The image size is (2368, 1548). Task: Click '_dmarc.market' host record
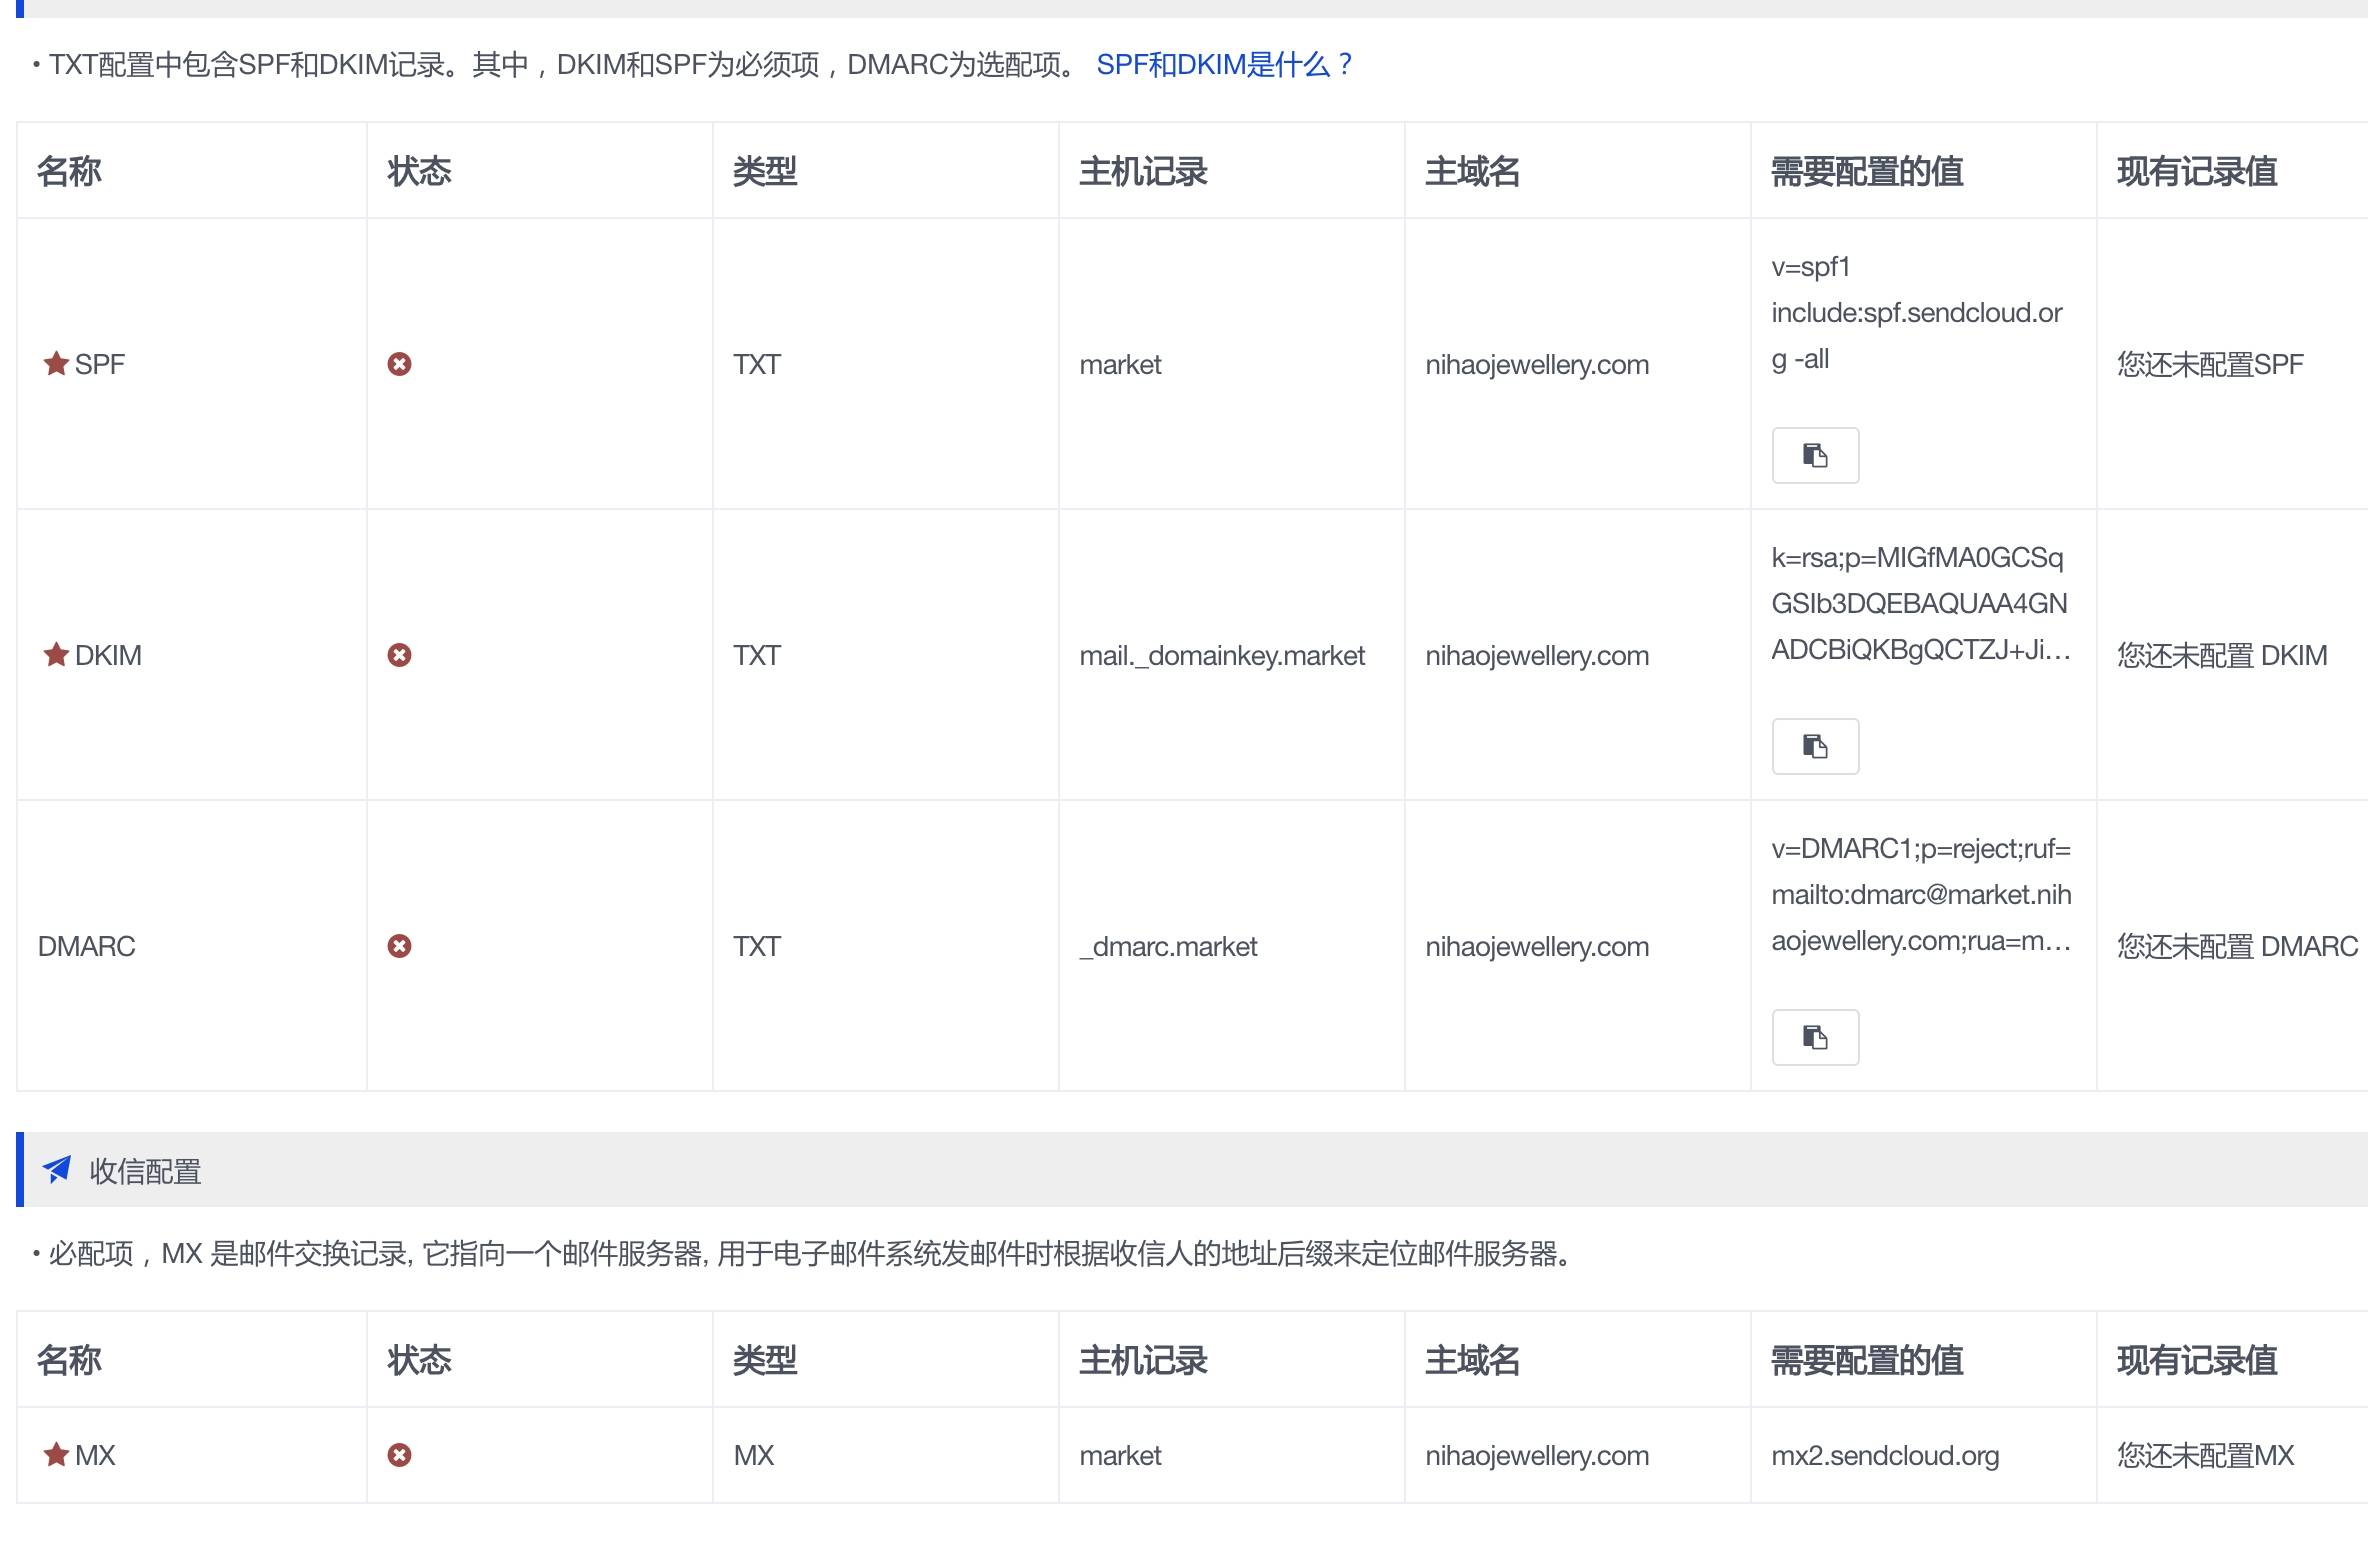coord(1168,946)
